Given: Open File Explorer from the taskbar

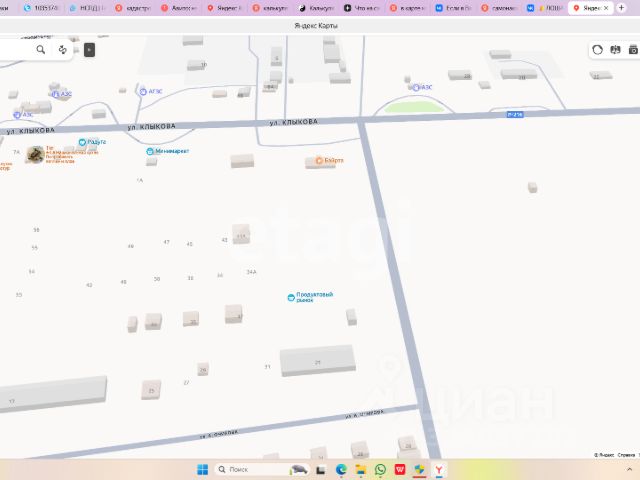Looking at the screenshot, I should click(x=360, y=470).
